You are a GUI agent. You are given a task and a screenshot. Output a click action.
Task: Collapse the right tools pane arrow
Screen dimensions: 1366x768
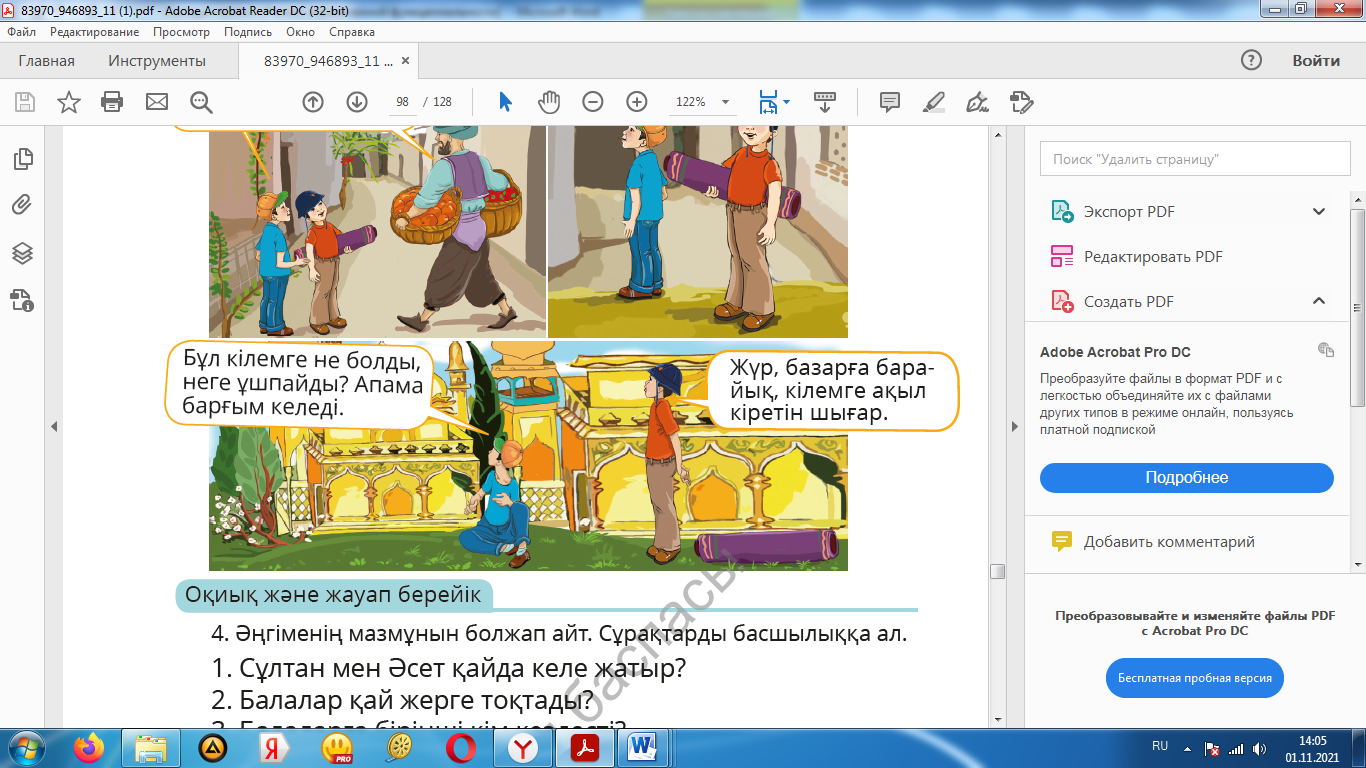coord(1014,427)
